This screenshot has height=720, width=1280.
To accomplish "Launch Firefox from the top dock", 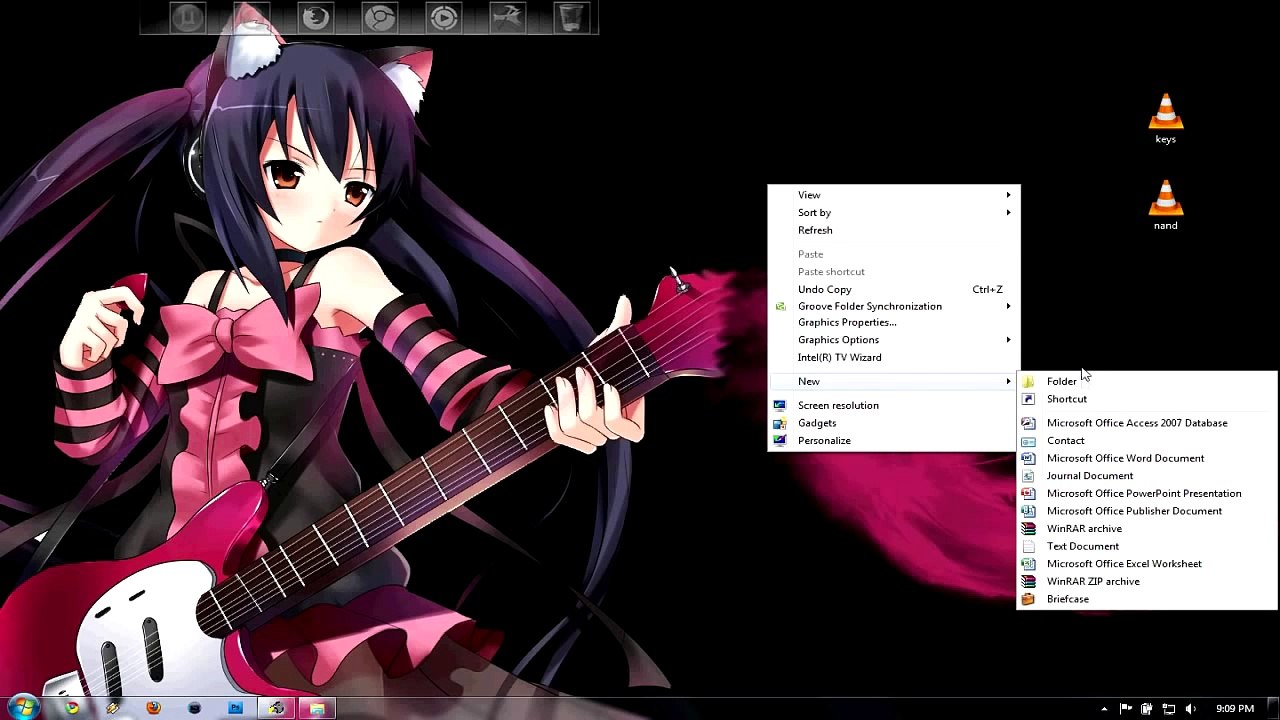I will tap(316, 17).
